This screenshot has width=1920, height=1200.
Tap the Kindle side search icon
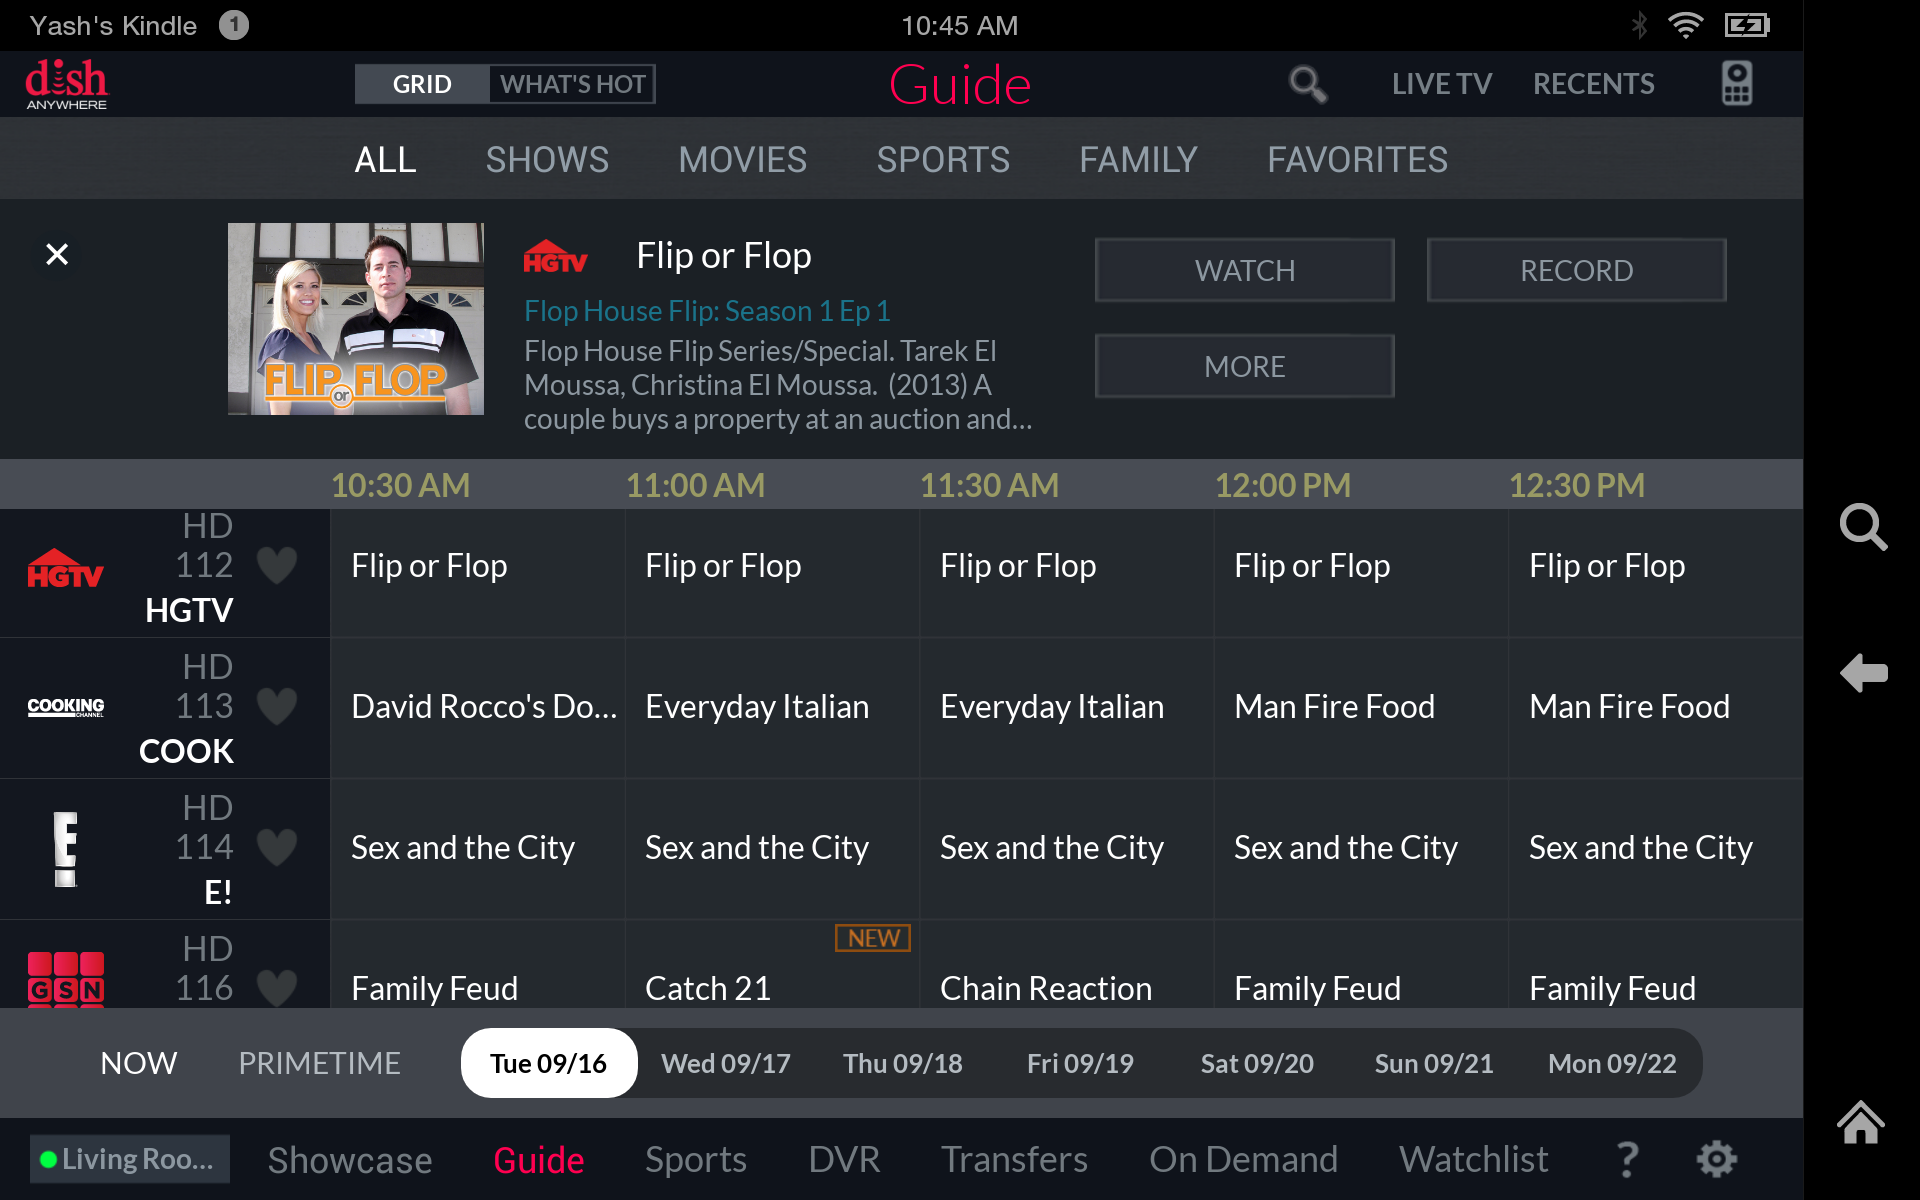pyautogui.click(x=1863, y=527)
